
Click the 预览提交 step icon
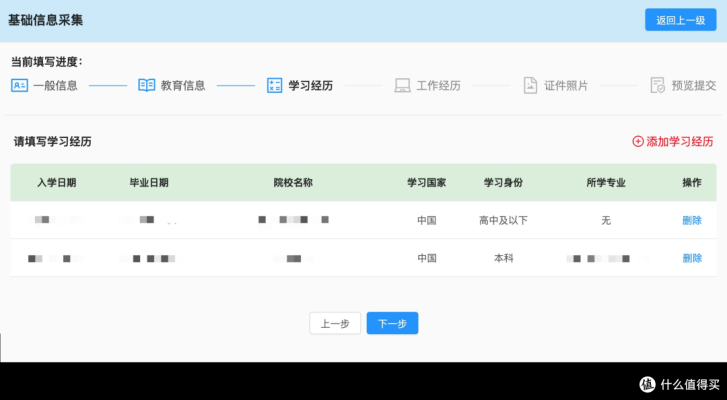pyautogui.click(x=657, y=85)
